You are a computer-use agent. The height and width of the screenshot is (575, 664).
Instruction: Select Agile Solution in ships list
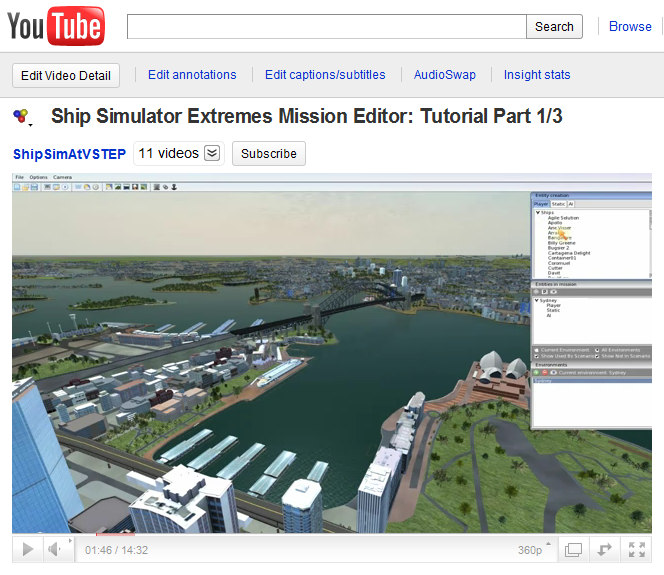[563, 218]
